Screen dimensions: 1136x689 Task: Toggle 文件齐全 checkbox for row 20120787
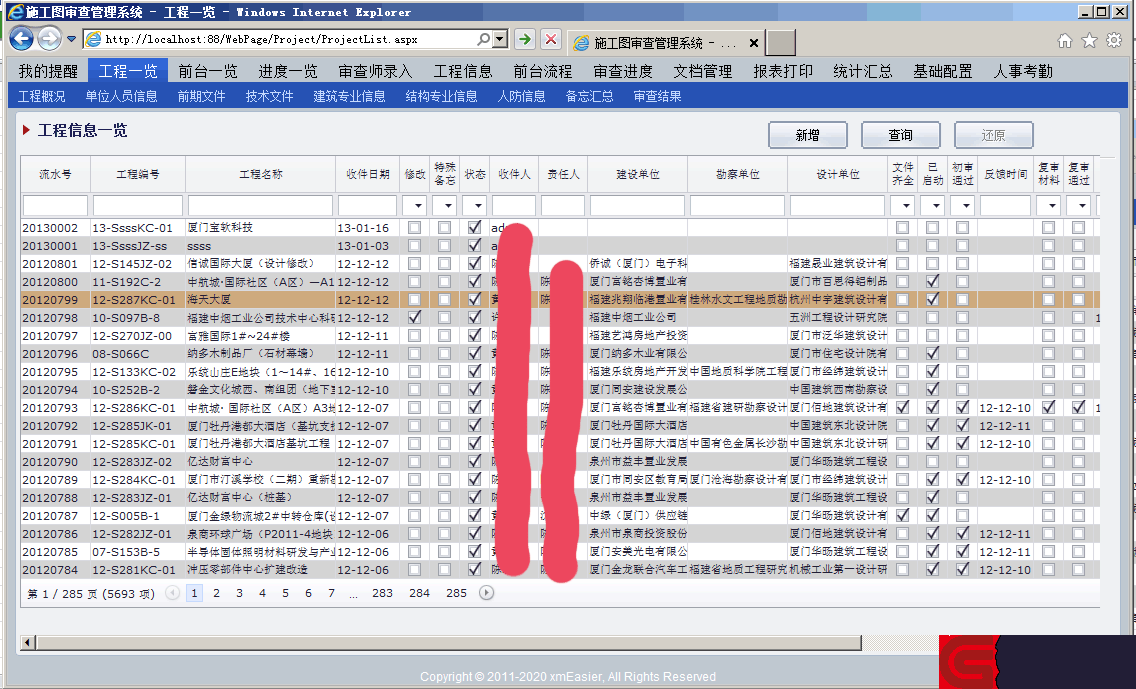pos(902,515)
